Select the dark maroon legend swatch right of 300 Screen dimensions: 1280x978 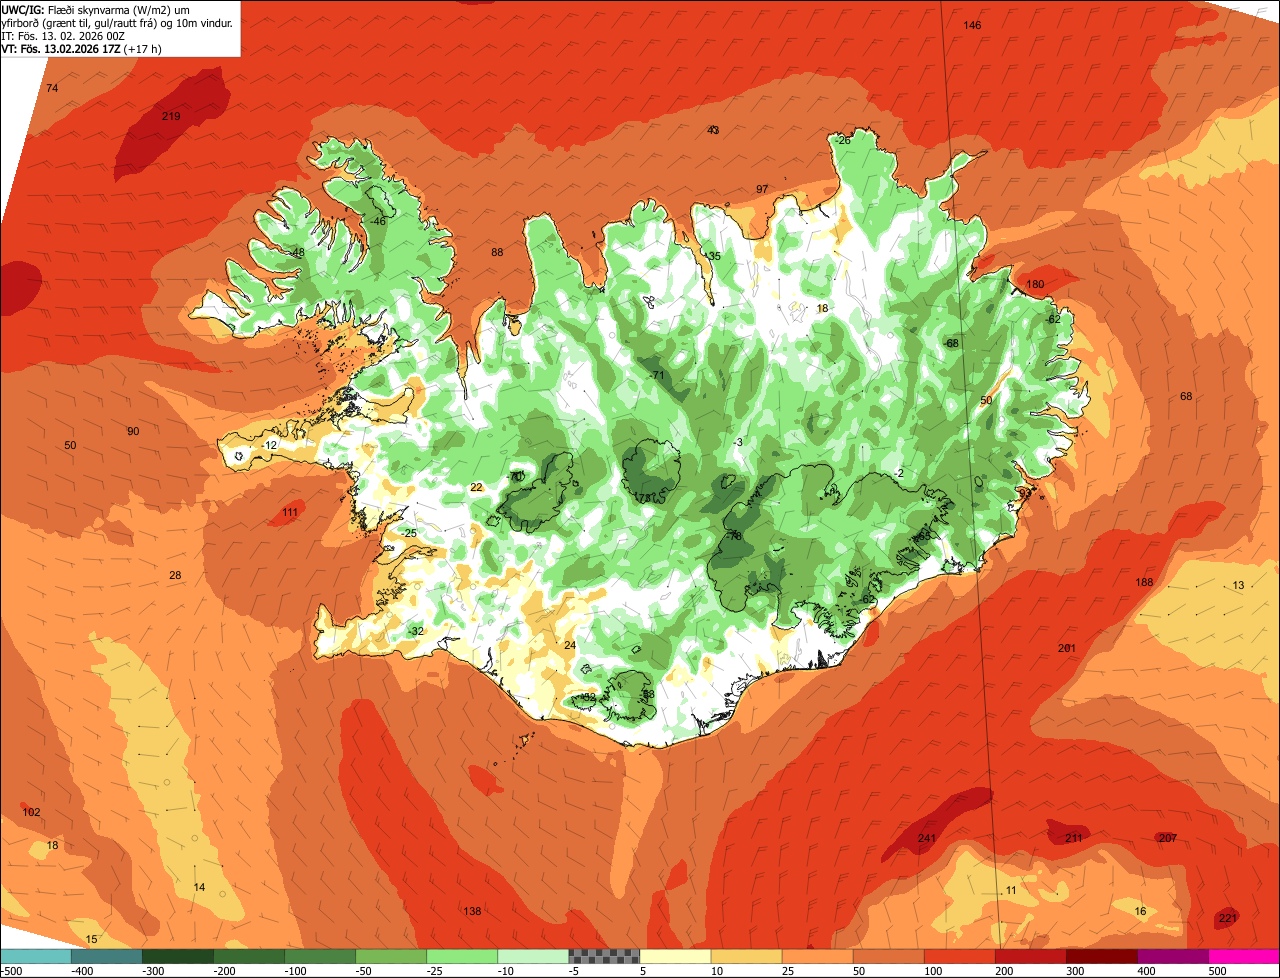pyautogui.click(x=1102, y=956)
